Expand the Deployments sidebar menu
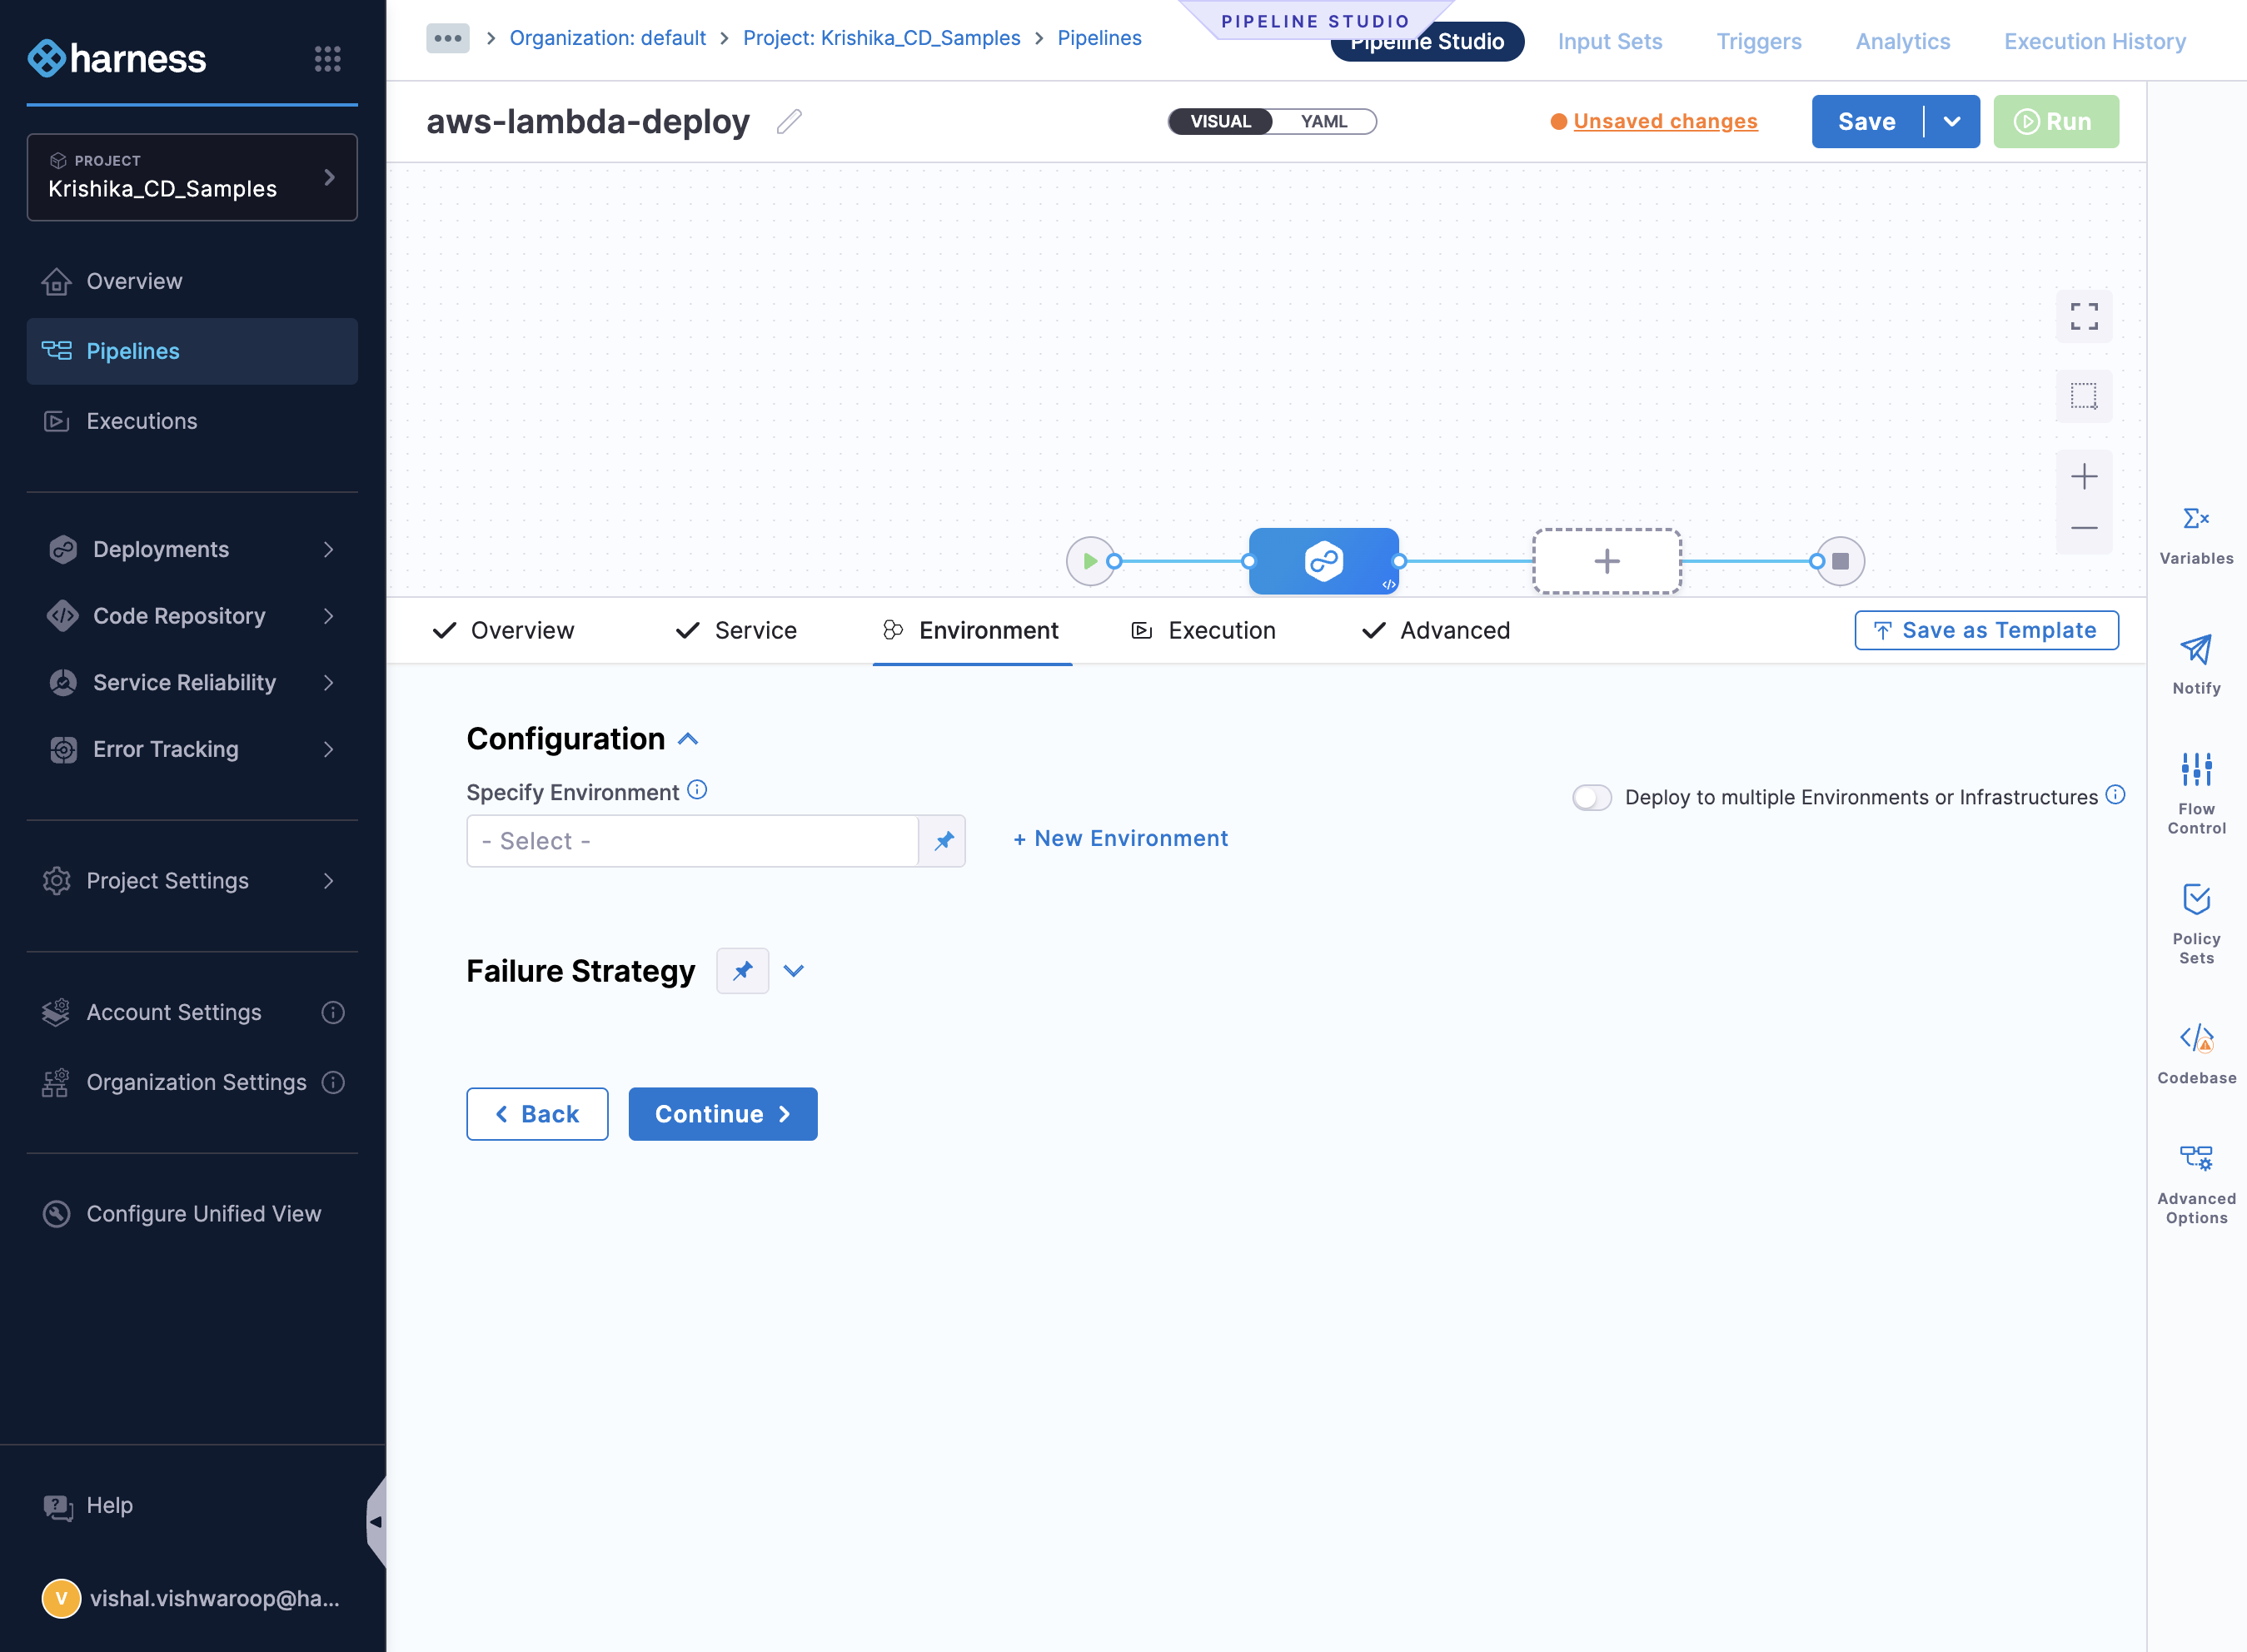The height and width of the screenshot is (1652, 2247). (192, 549)
